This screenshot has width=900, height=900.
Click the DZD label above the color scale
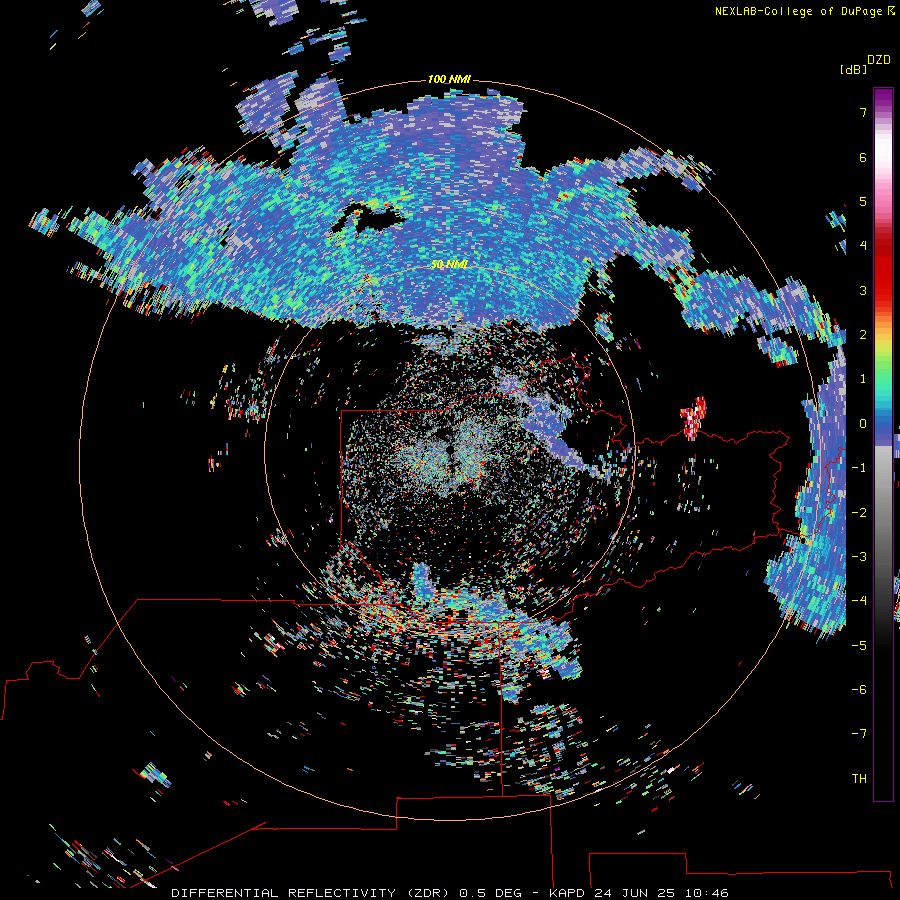click(x=879, y=60)
